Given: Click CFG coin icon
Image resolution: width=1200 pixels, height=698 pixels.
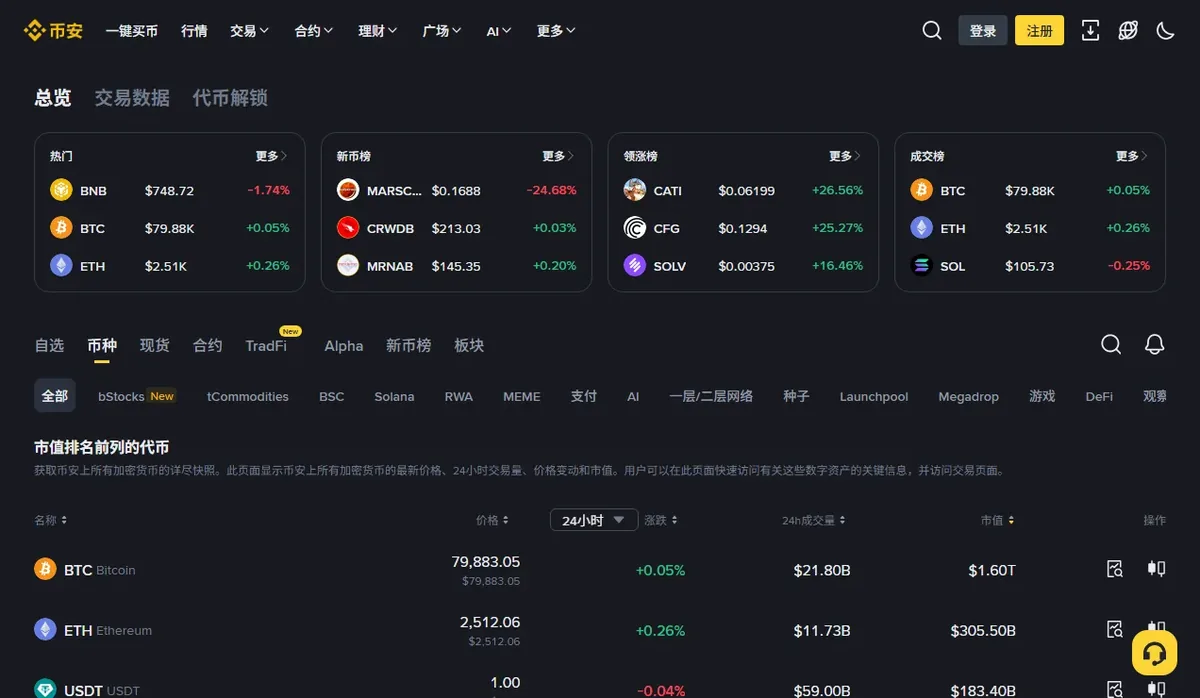Looking at the screenshot, I should 635,228.
